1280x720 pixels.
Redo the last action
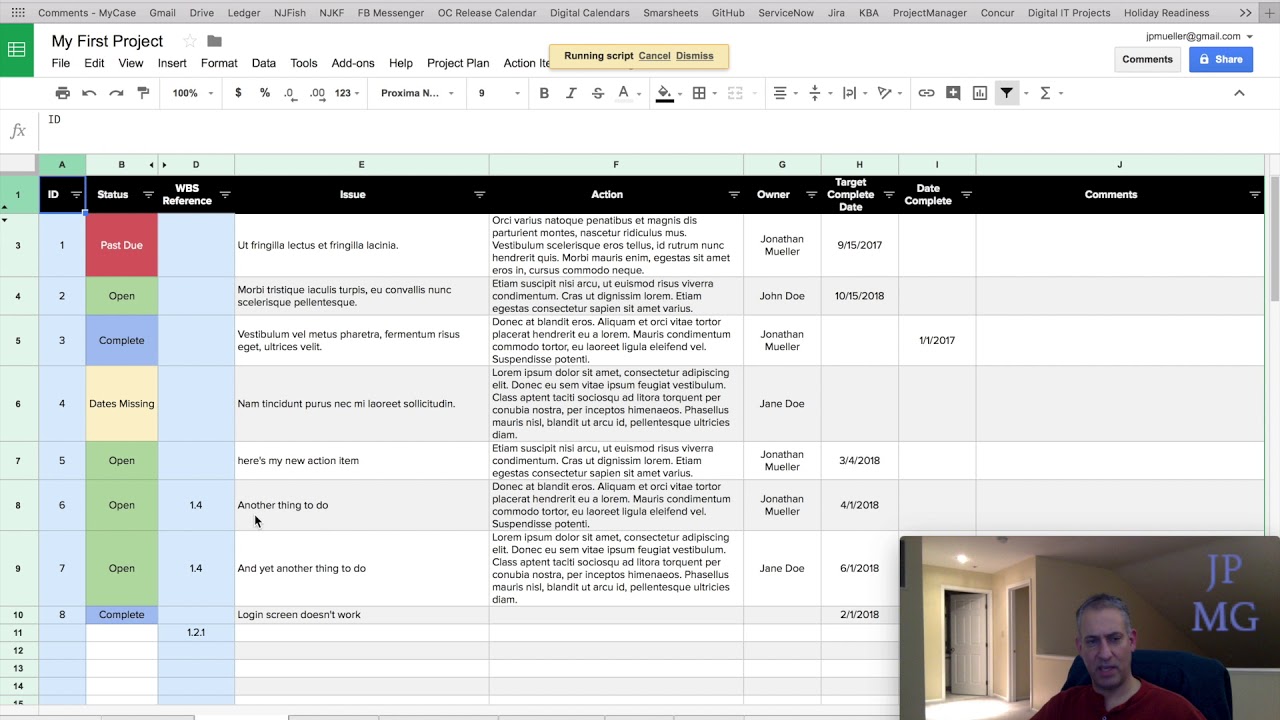click(x=116, y=93)
